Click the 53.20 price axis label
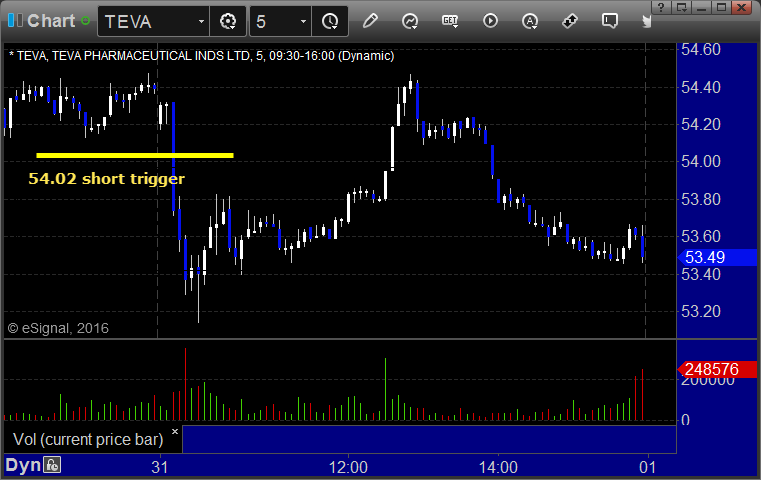Viewport: 761px width, 480px height. 701,311
